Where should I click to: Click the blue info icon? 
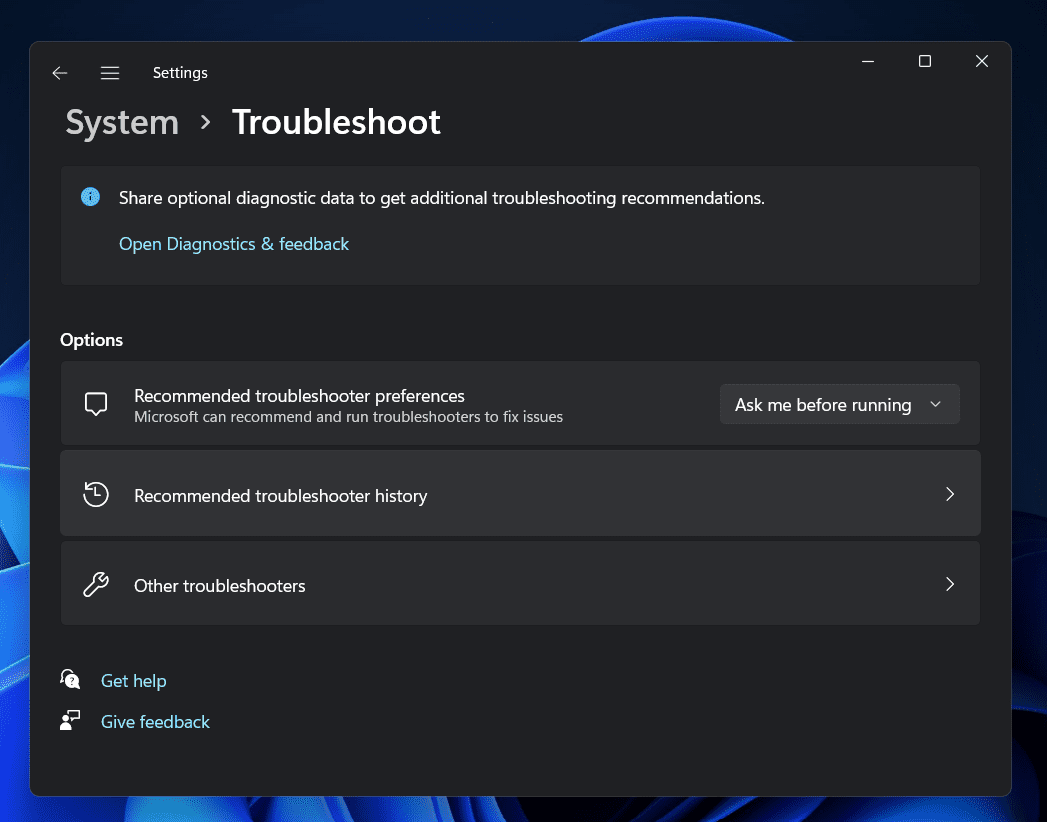(x=90, y=197)
